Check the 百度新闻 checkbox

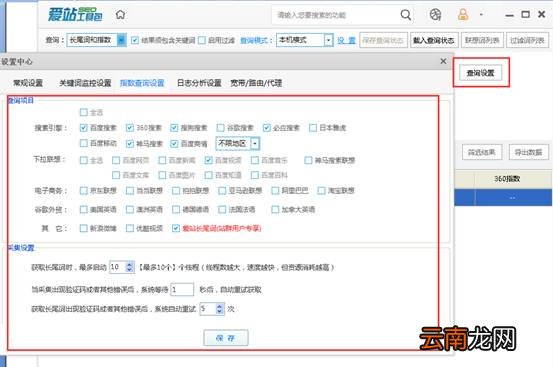(x=162, y=160)
